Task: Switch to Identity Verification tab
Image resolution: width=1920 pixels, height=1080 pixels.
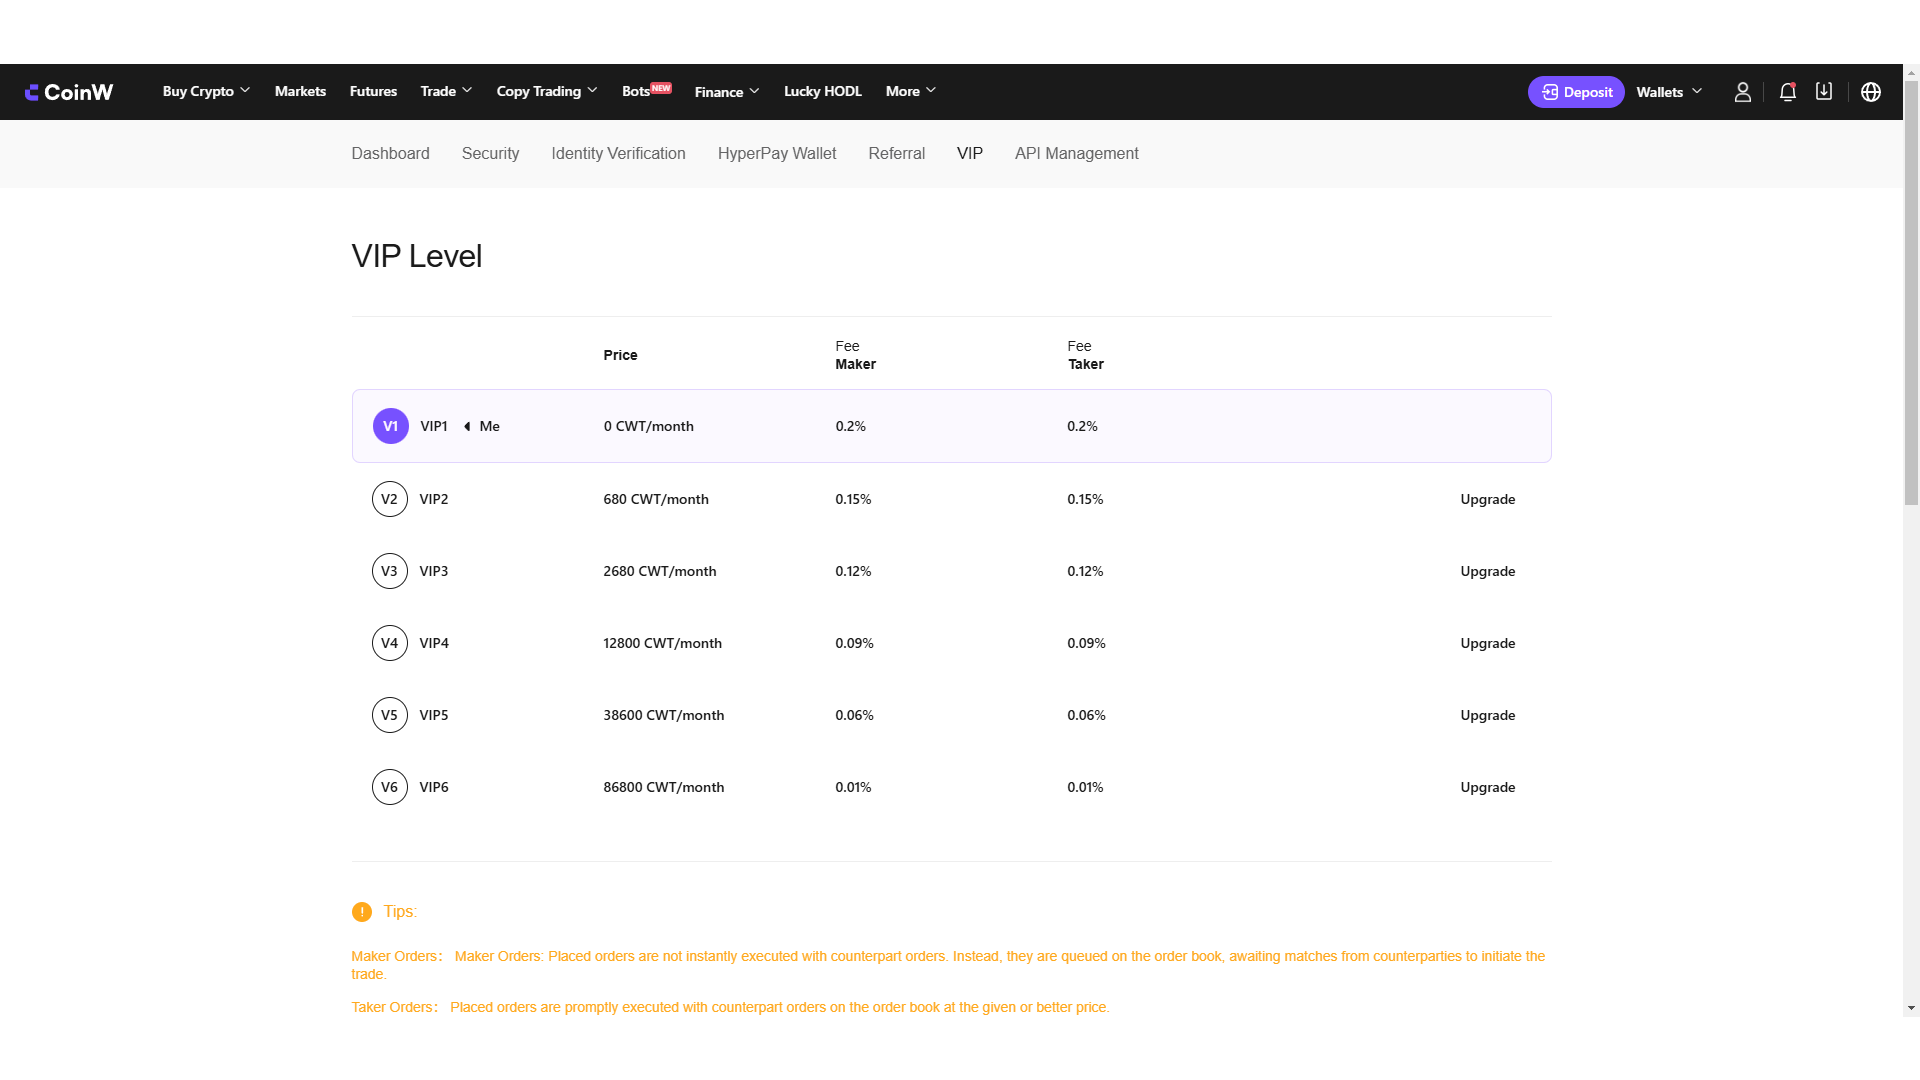Action: [x=618, y=153]
